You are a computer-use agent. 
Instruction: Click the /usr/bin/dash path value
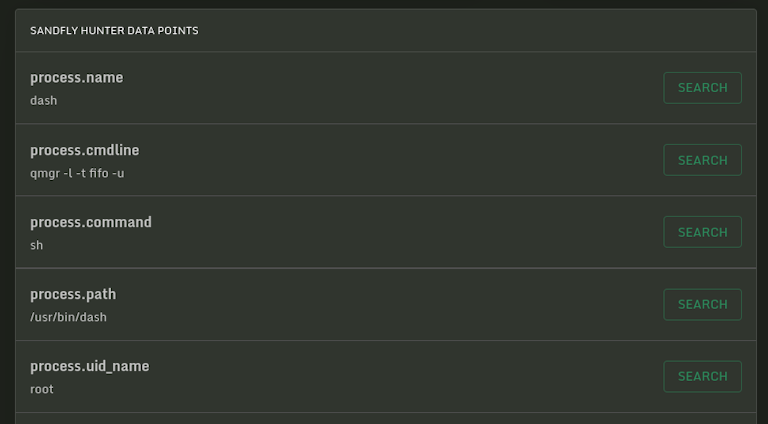click(68, 317)
